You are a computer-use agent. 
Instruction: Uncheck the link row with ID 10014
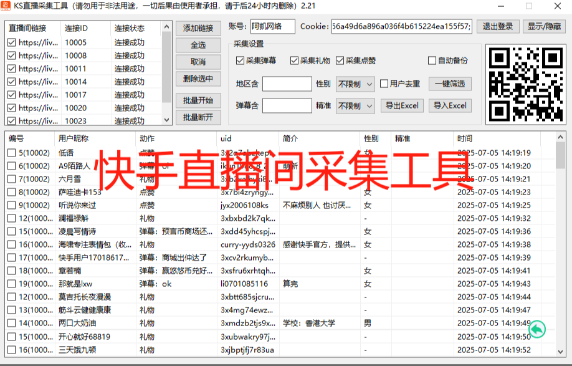[x=11, y=82]
